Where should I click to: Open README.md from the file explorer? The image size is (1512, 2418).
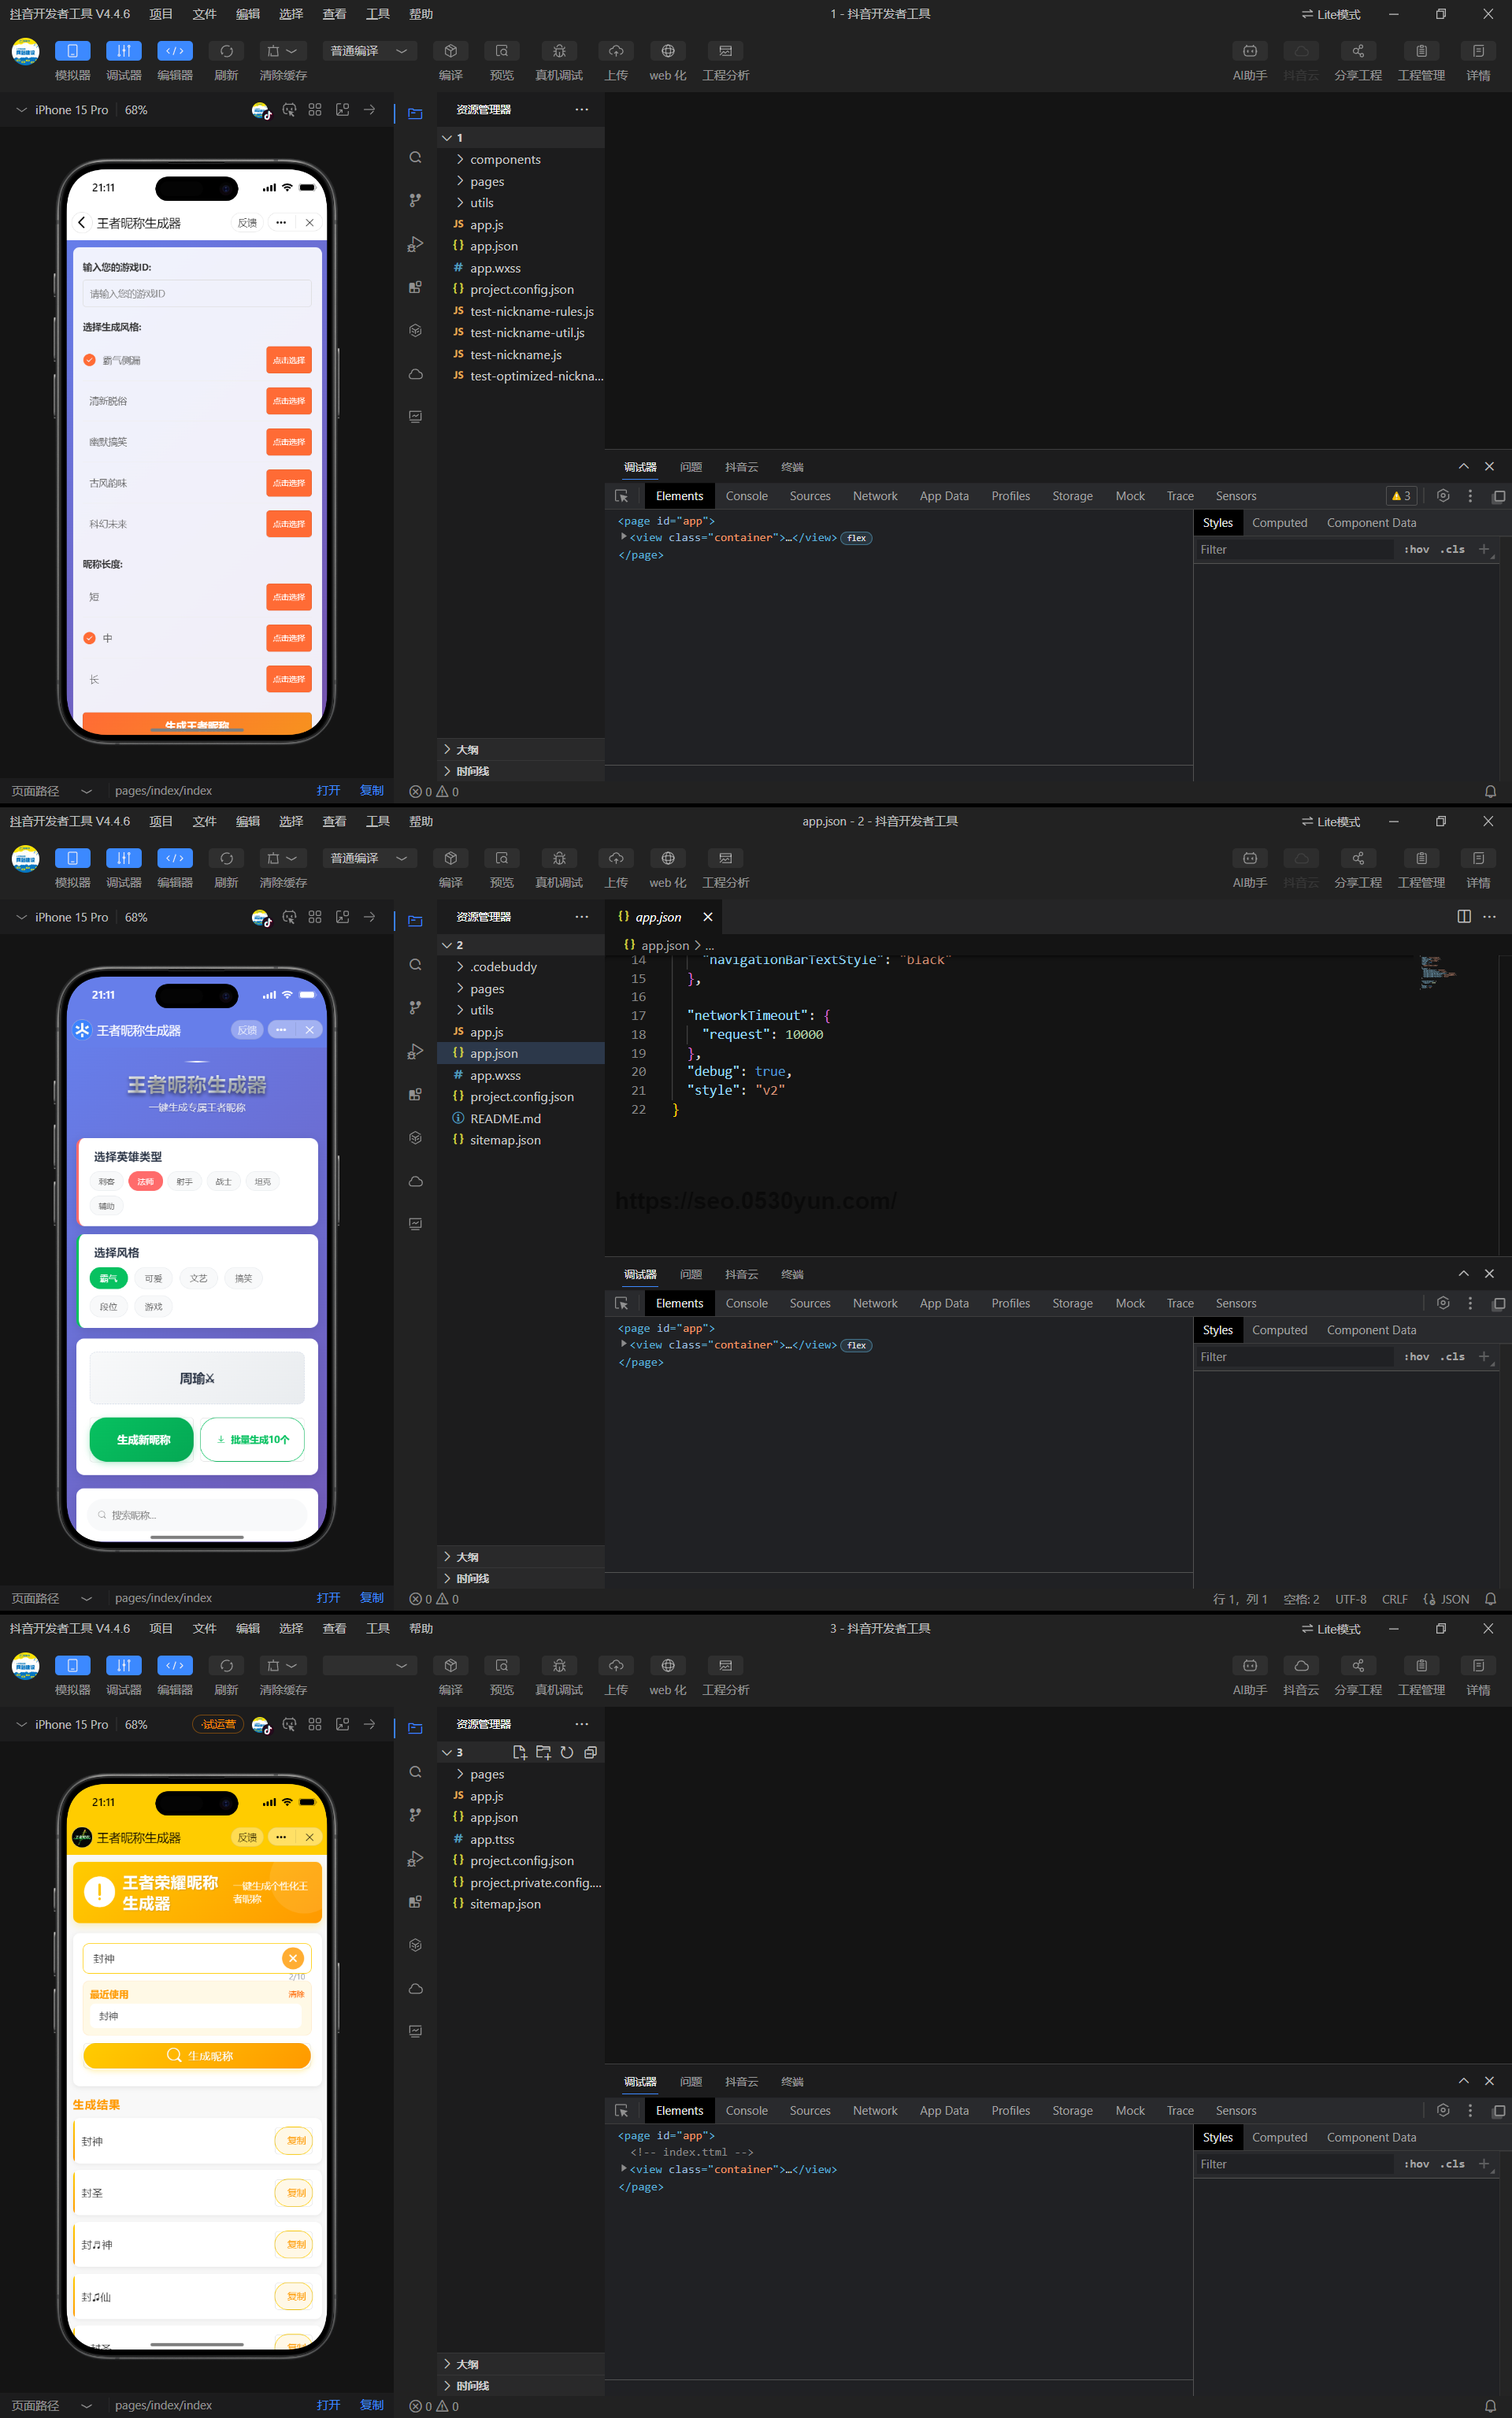(505, 1118)
